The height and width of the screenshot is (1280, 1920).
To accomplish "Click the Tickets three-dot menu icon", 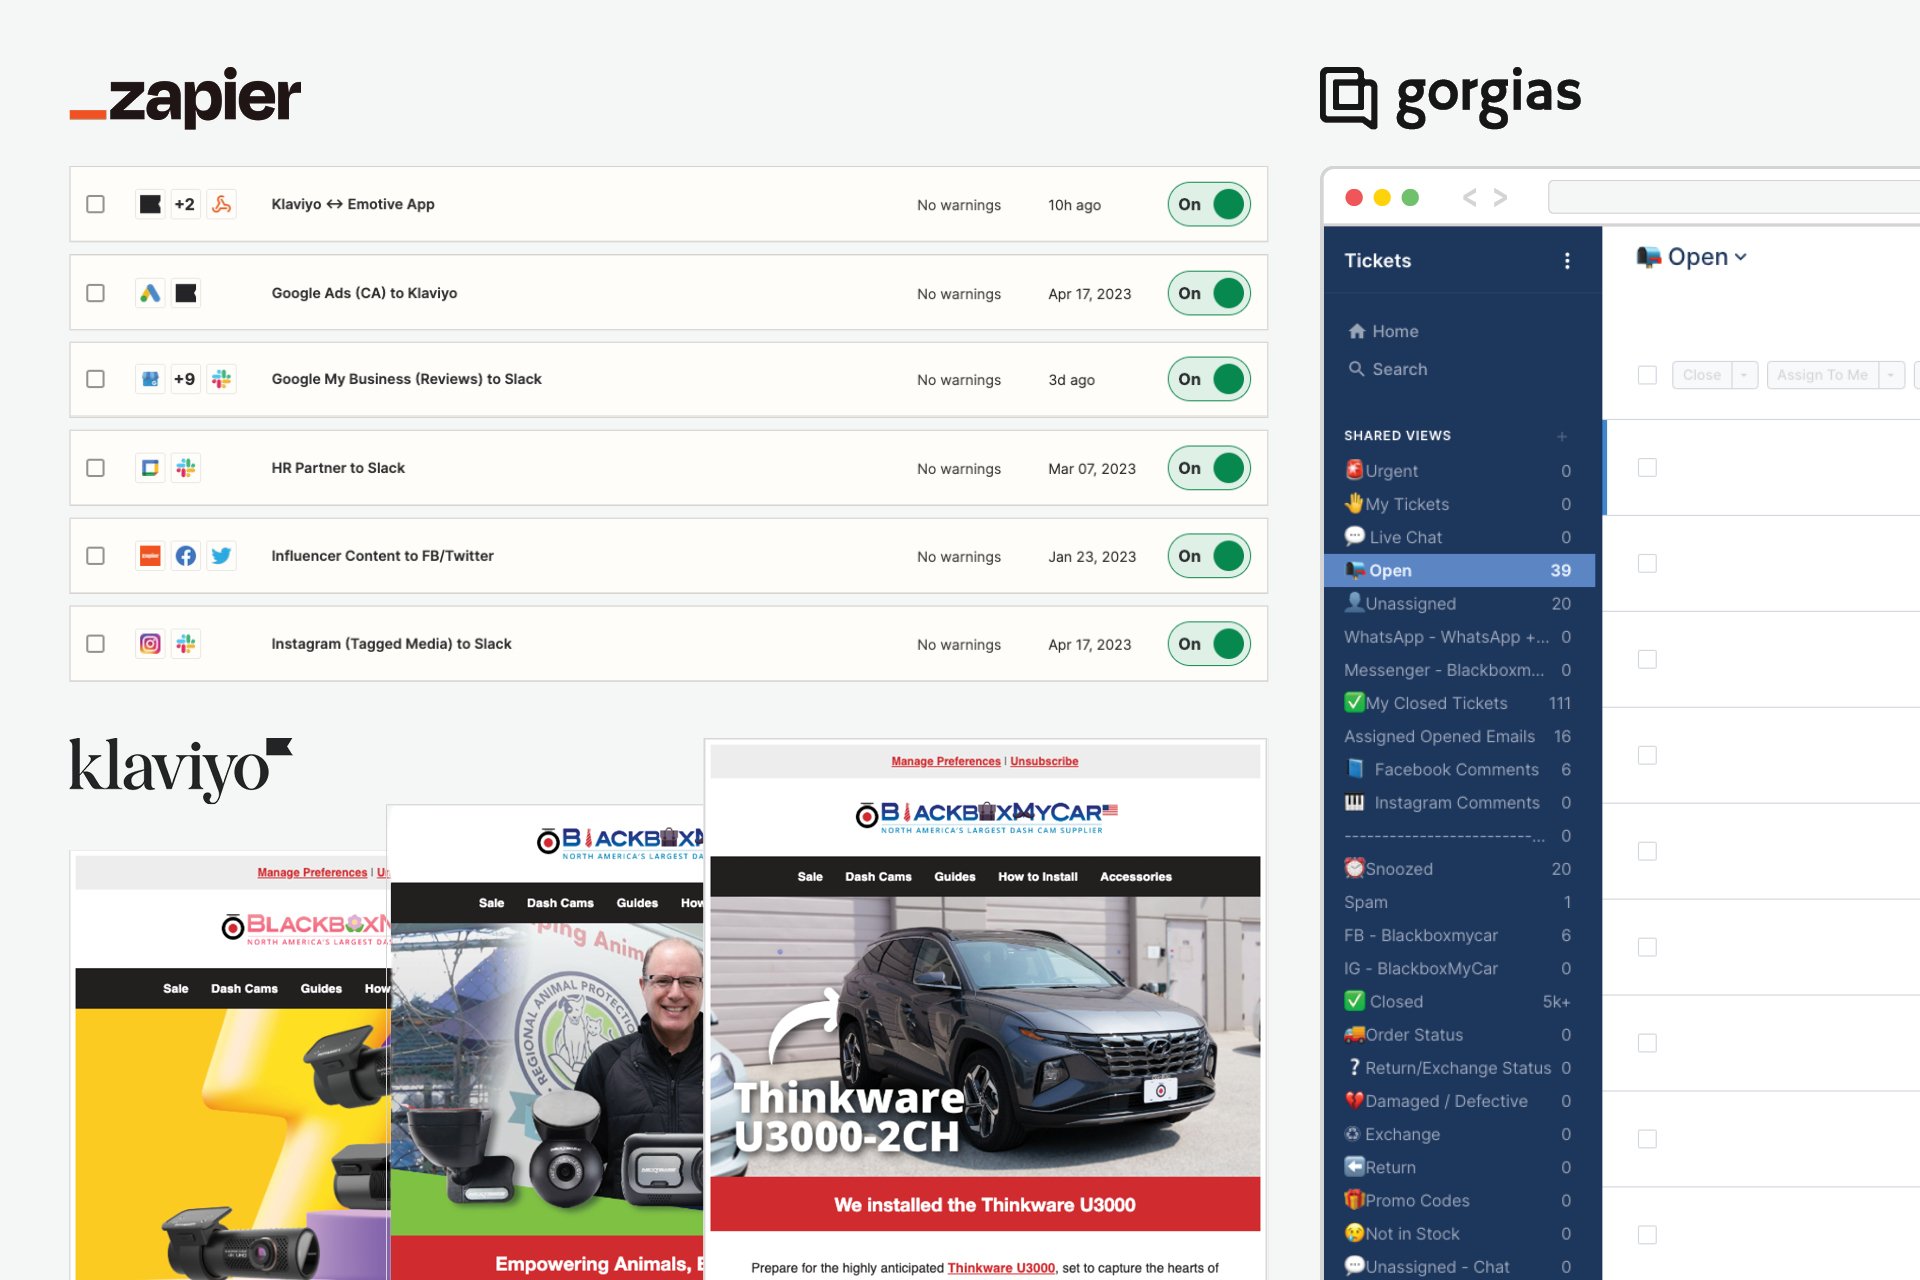I will click(1567, 261).
